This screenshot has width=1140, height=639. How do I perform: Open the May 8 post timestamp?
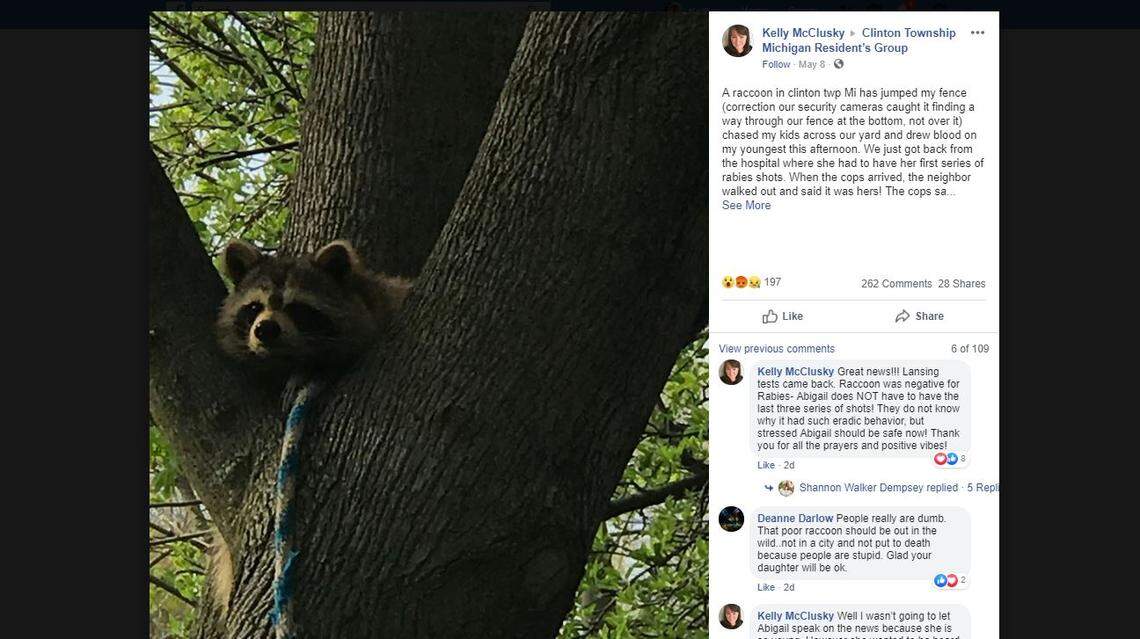(810, 63)
